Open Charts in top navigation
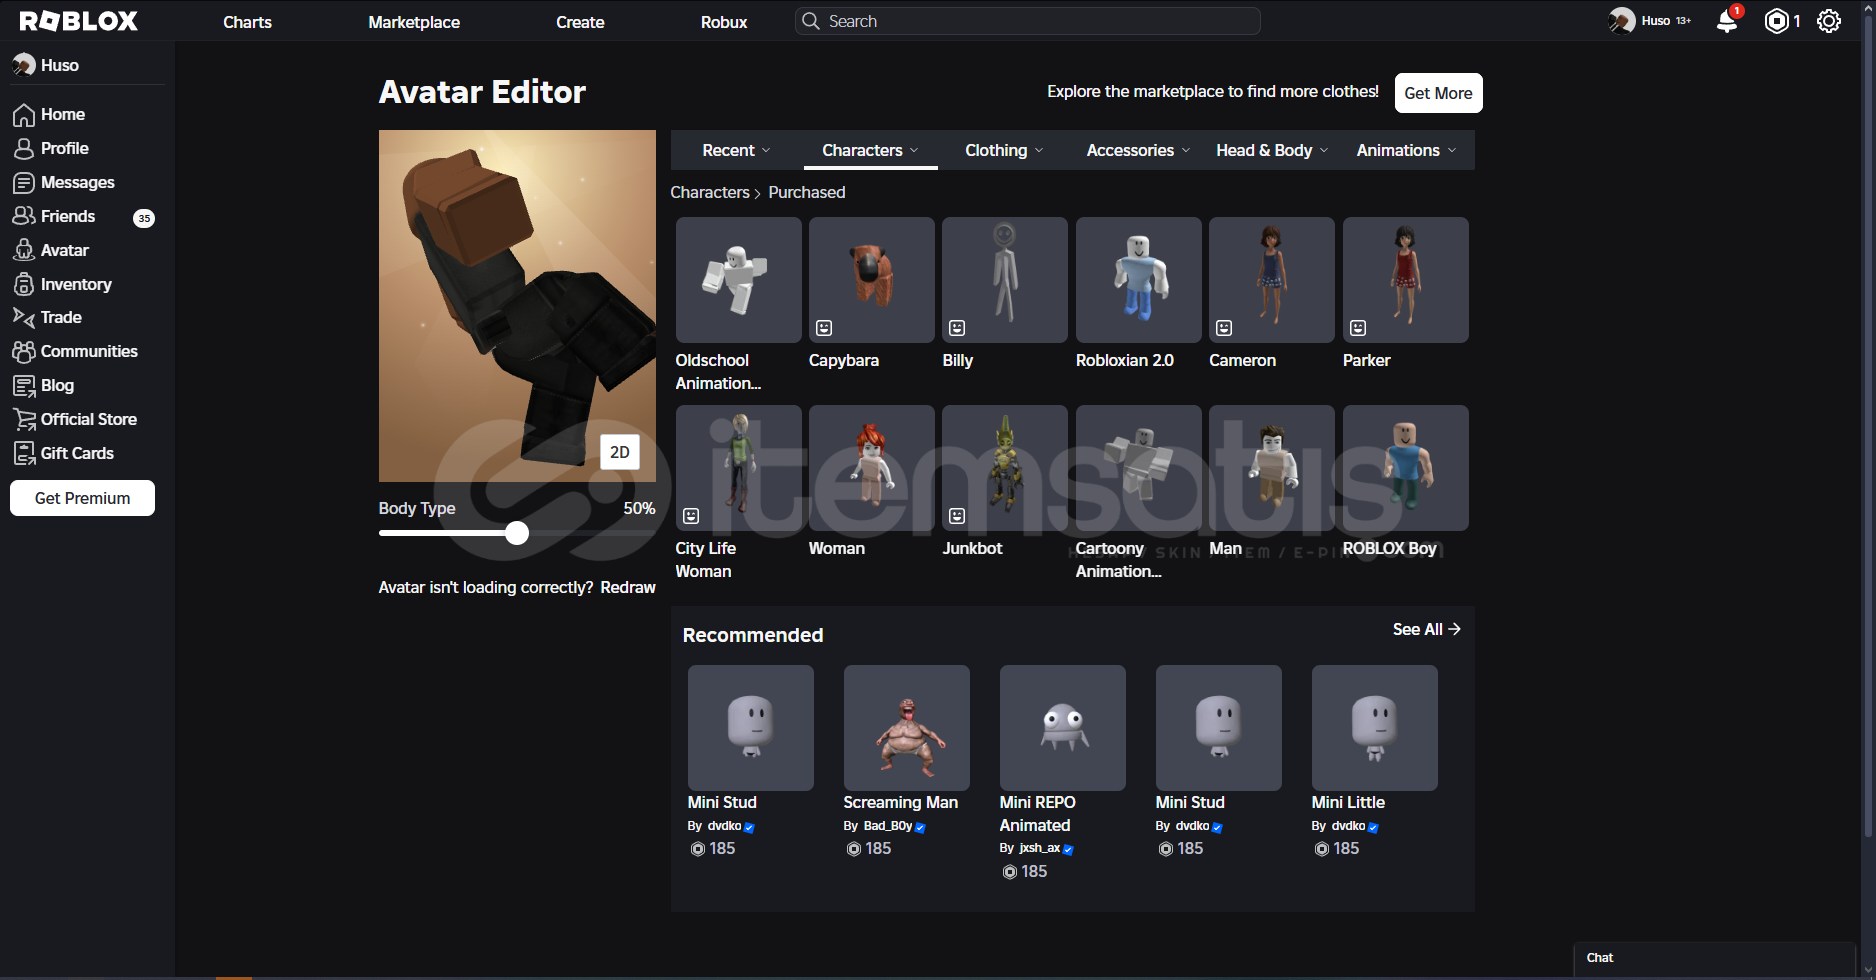Screen dimensions: 1876x980 point(247,22)
